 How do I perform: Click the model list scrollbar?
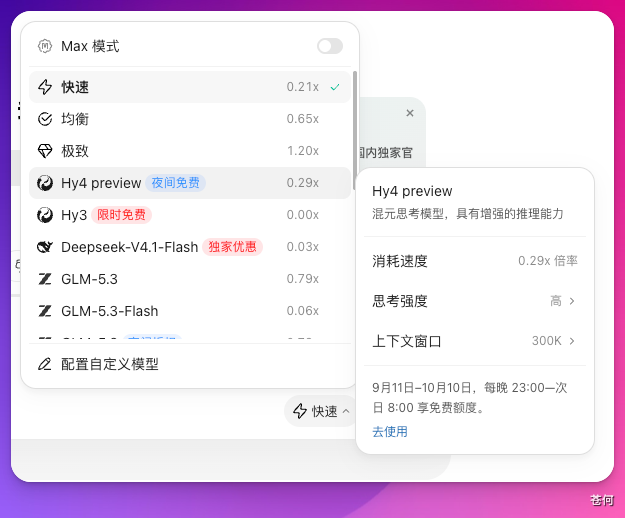click(x=354, y=130)
